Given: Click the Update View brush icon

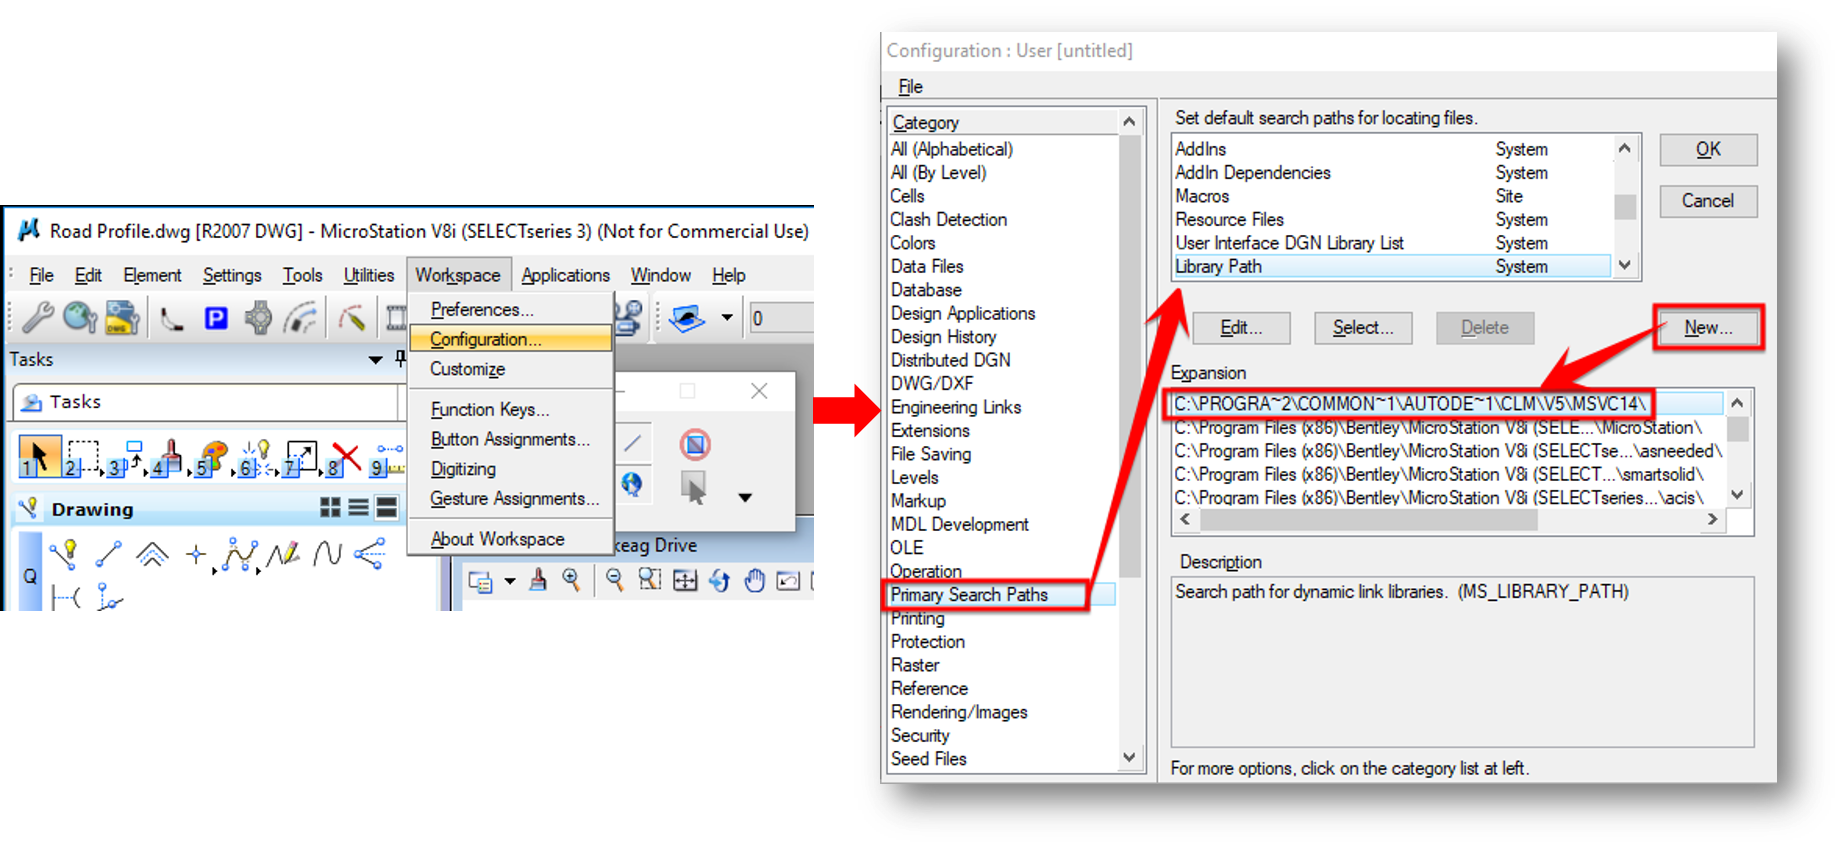Looking at the screenshot, I should [538, 580].
